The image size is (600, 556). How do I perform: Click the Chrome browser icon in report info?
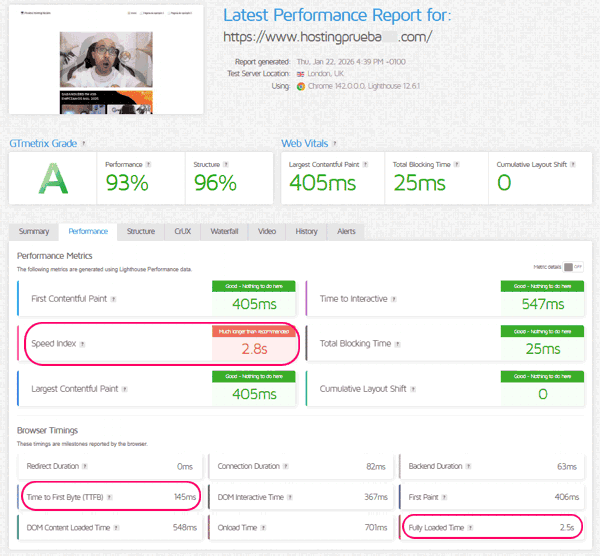coord(300,87)
